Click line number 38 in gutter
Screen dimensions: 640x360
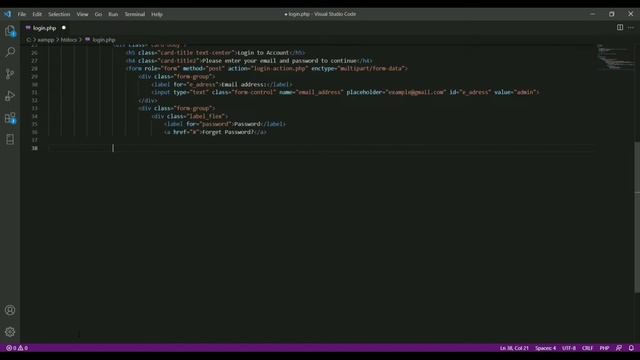coord(35,148)
